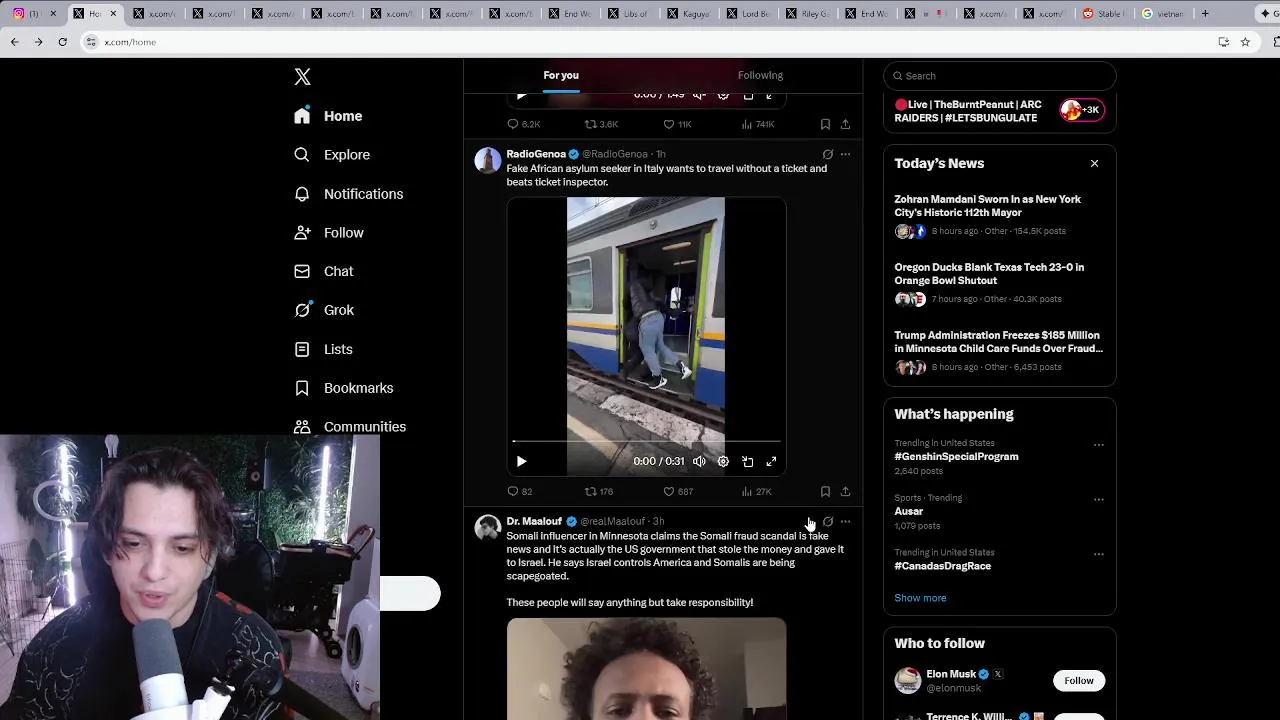The height and width of the screenshot is (720, 1280).
Task: Repost RadioGenoa post (176)
Action: click(x=598, y=492)
